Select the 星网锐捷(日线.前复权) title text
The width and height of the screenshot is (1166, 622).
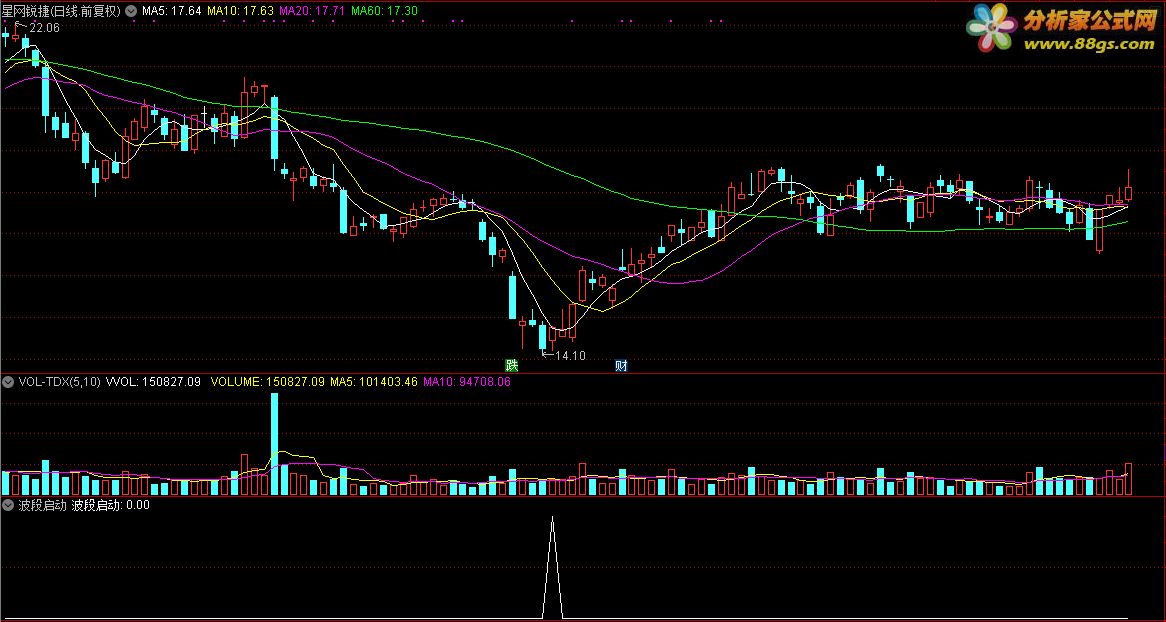click(63, 11)
